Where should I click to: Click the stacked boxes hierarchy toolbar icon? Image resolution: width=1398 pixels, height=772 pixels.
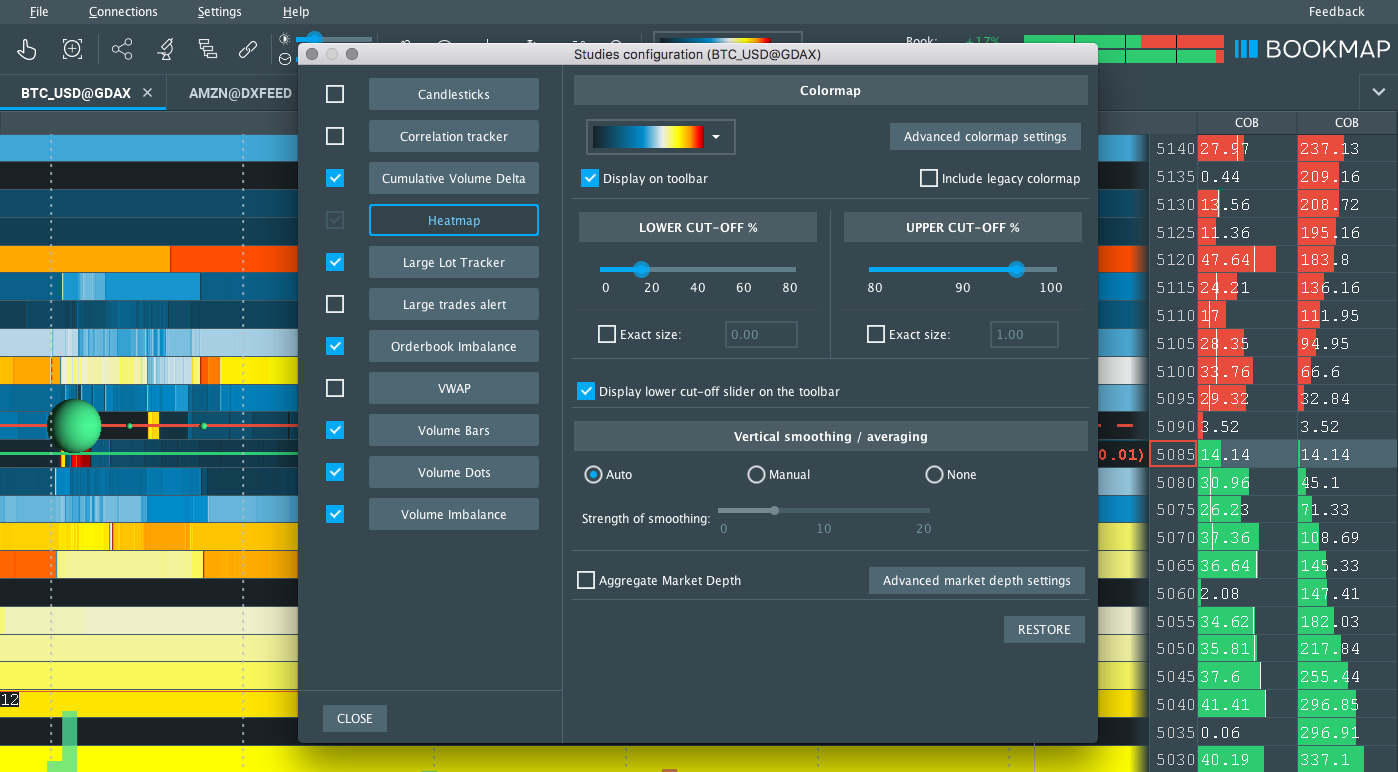207,49
